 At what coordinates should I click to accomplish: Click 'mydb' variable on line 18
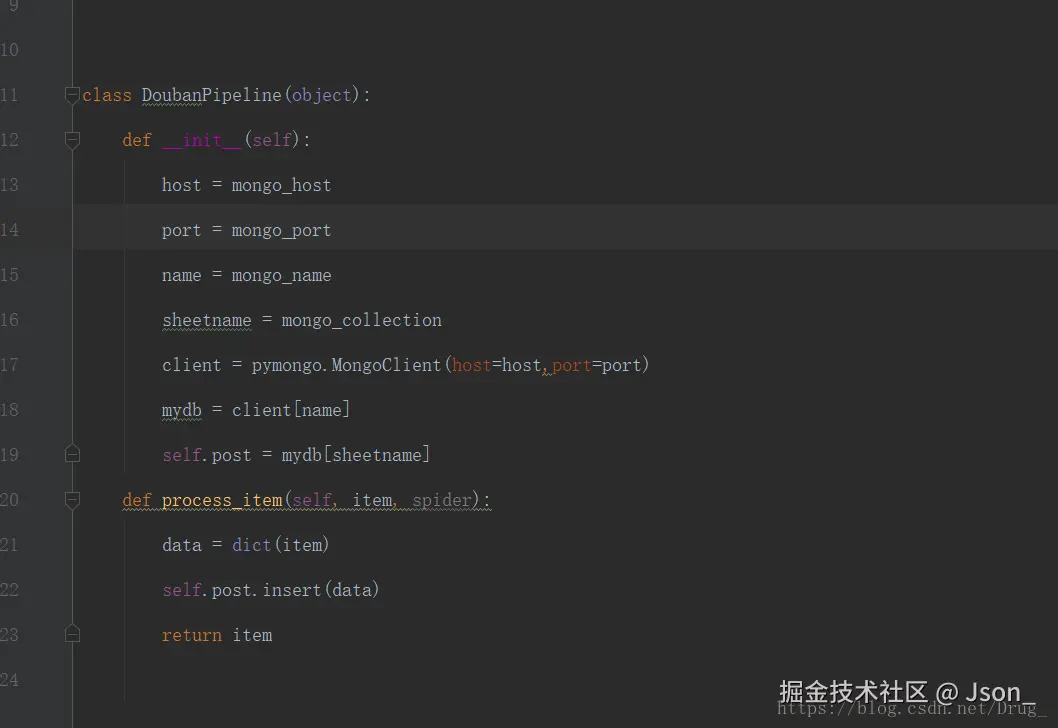click(x=182, y=410)
